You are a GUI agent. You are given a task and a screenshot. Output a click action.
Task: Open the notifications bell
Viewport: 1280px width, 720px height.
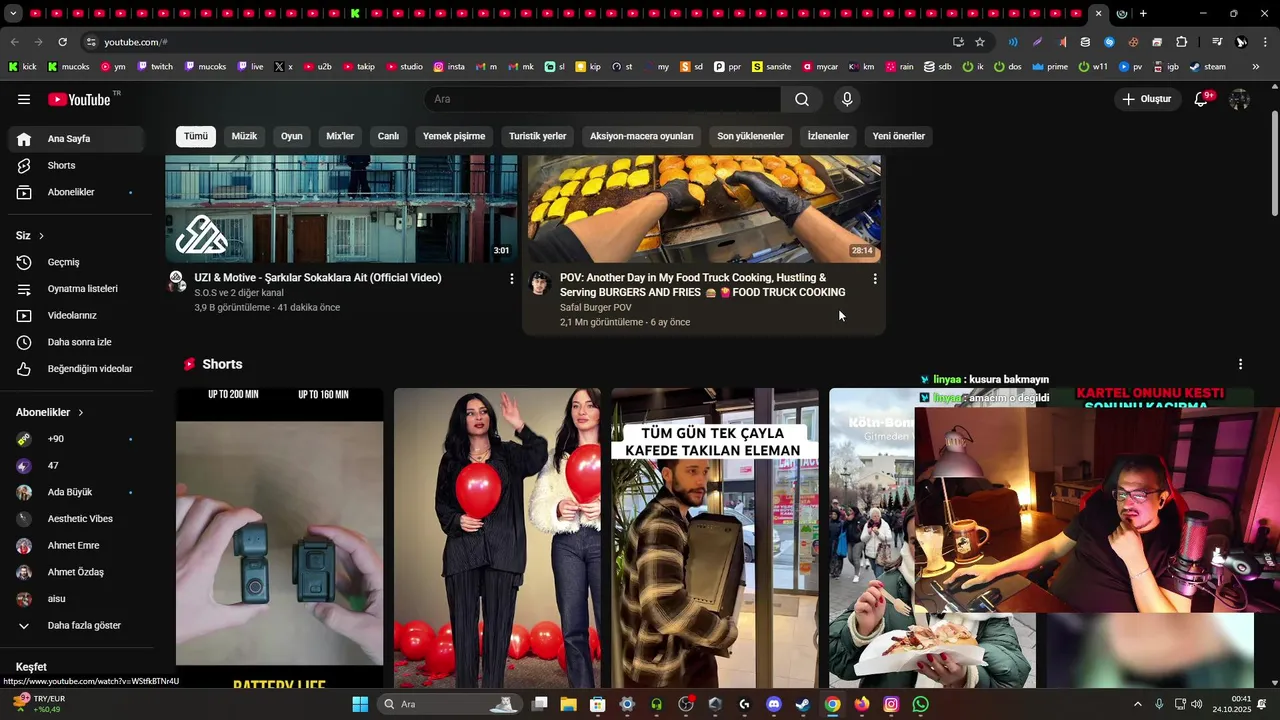1202,99
